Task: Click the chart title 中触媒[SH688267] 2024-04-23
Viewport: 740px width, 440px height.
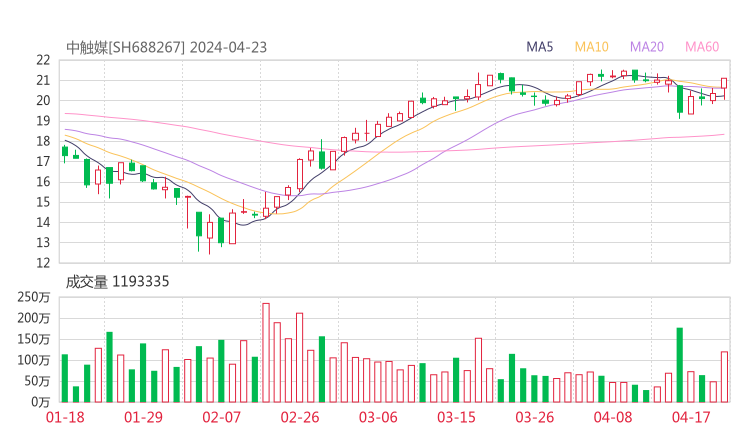Action: [x=167, y=47]
